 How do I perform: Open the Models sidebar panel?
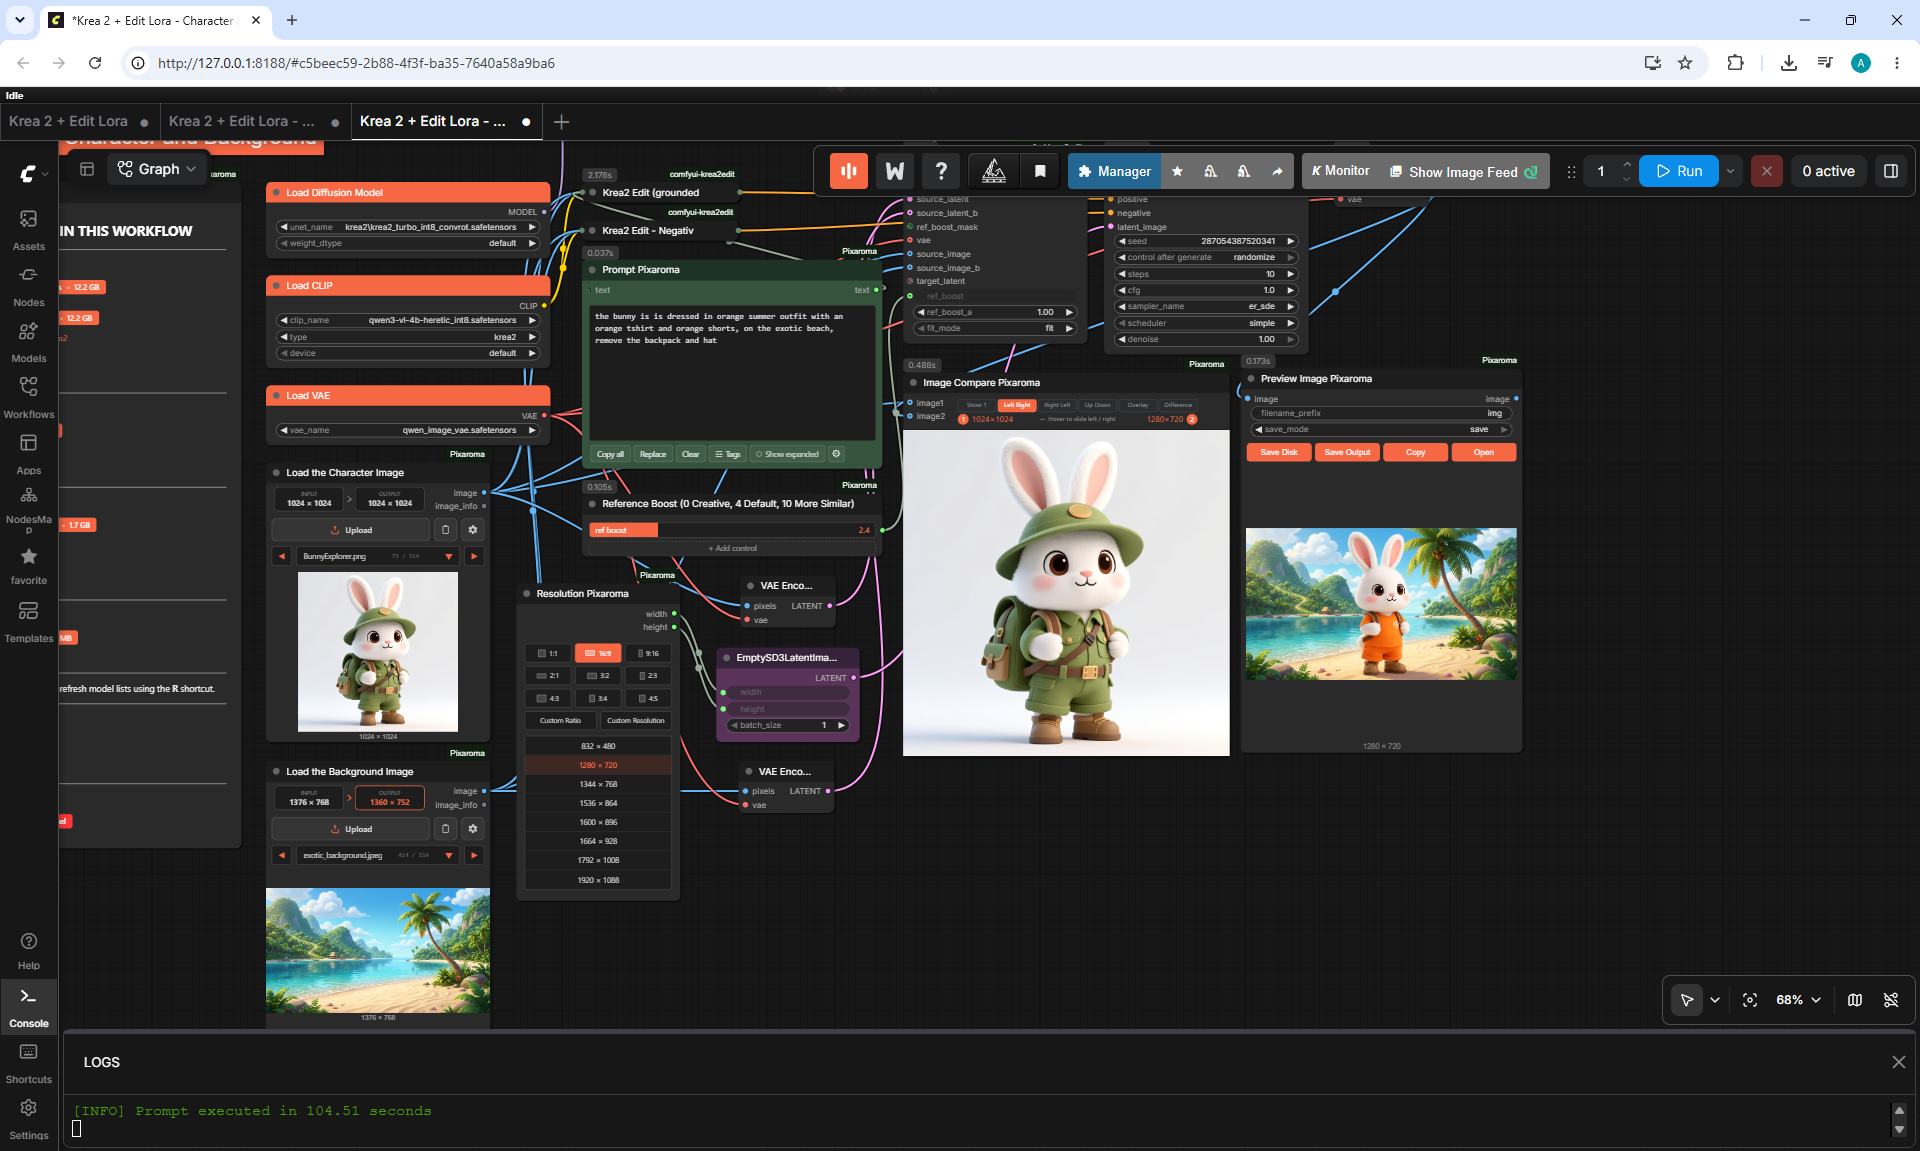click(x=28, y=341)
